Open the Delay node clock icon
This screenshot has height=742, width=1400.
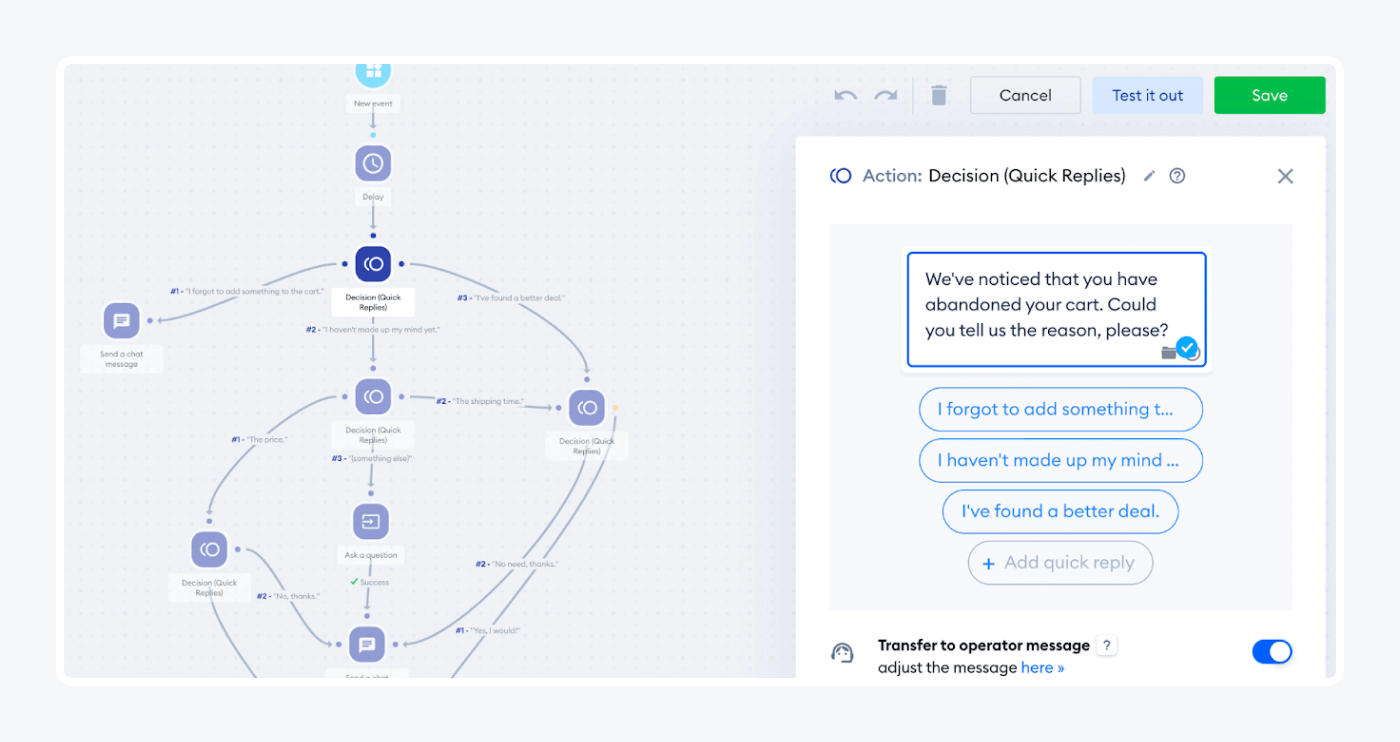click(x=372, y=163)
